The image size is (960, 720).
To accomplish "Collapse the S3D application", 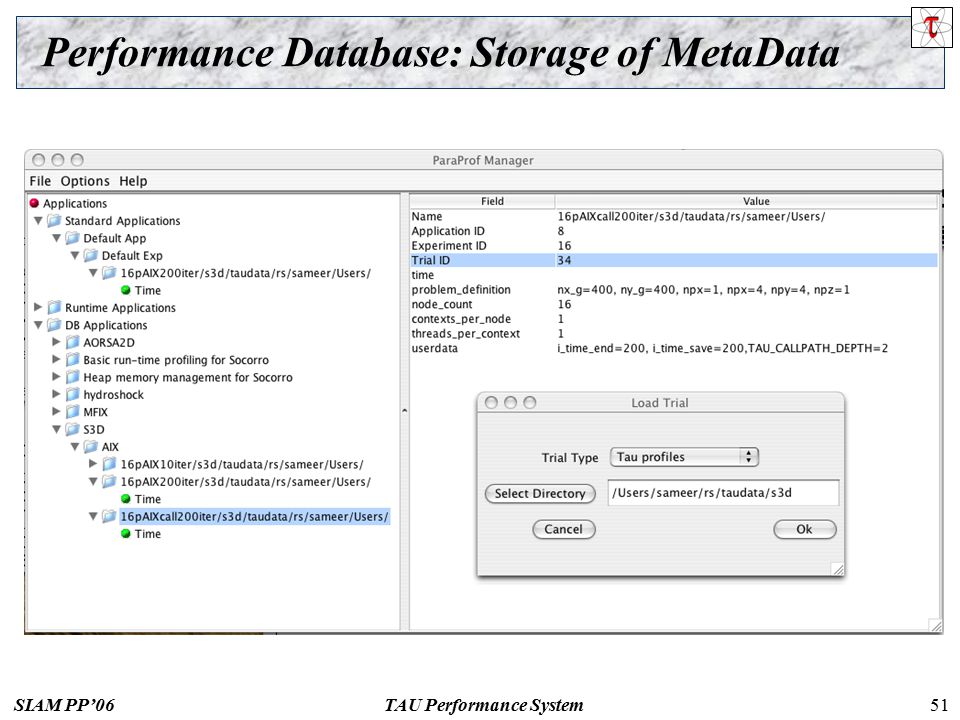I will (56, 429).
